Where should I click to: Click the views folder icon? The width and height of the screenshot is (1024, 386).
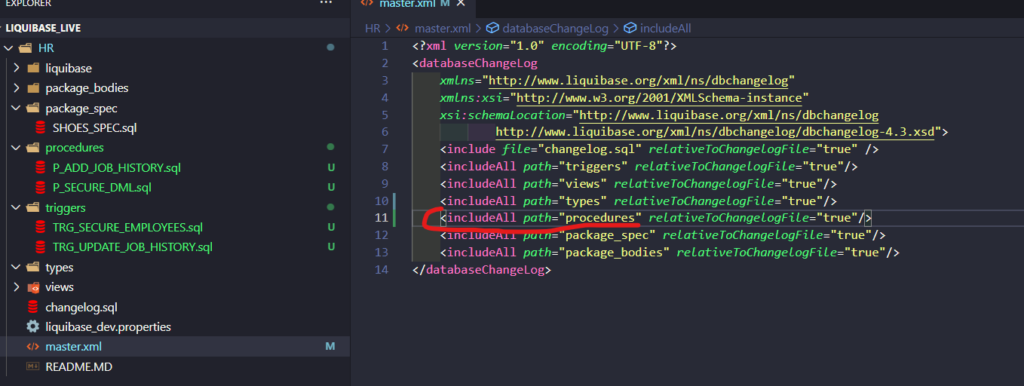[x=33, y=287]
